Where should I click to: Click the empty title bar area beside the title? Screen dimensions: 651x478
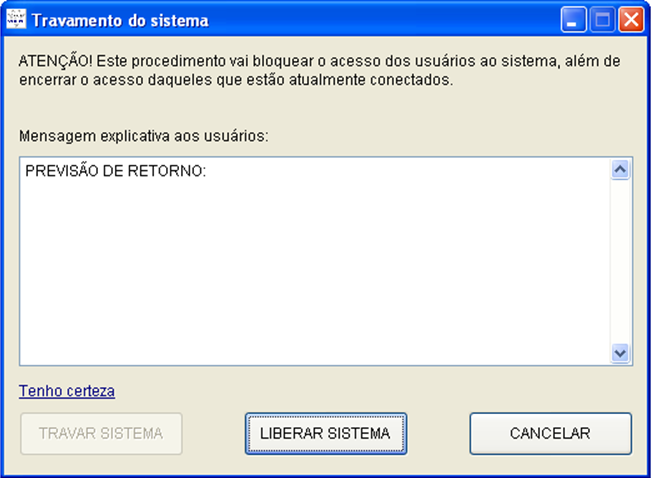[x=380, y=19]
